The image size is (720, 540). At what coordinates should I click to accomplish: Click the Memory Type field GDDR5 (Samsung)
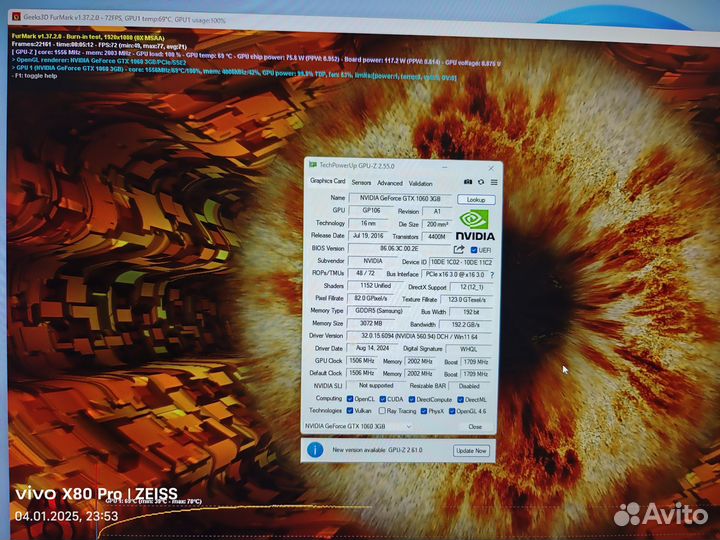(x=378, y=311)
